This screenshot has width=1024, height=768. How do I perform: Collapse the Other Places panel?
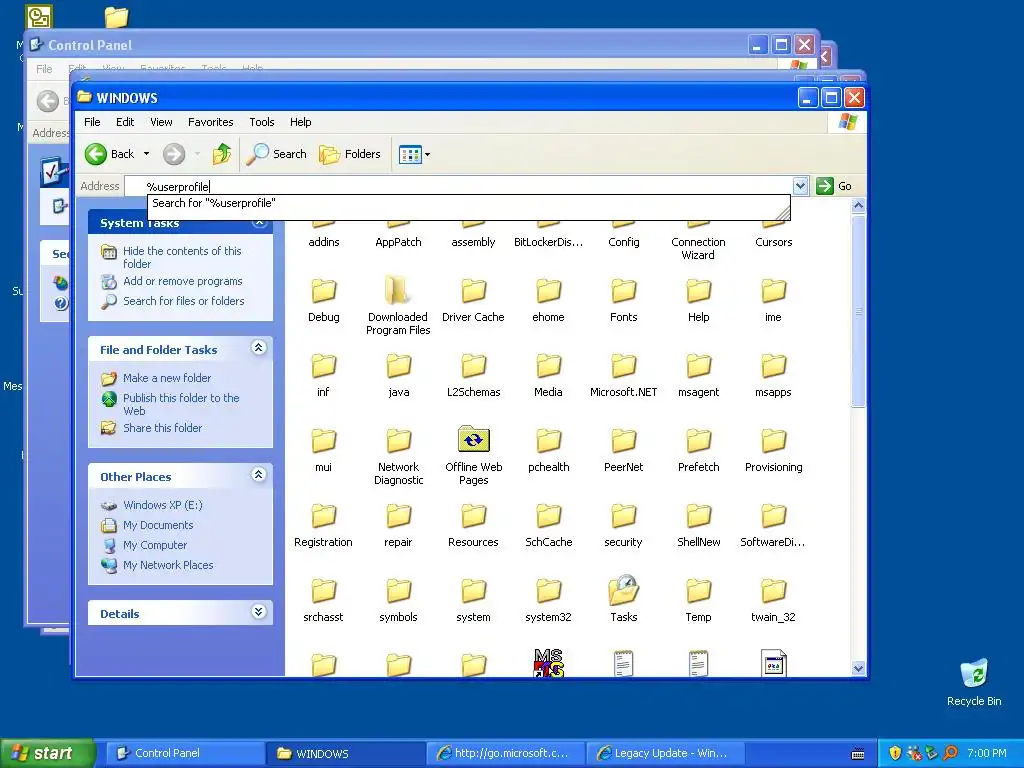259,475
